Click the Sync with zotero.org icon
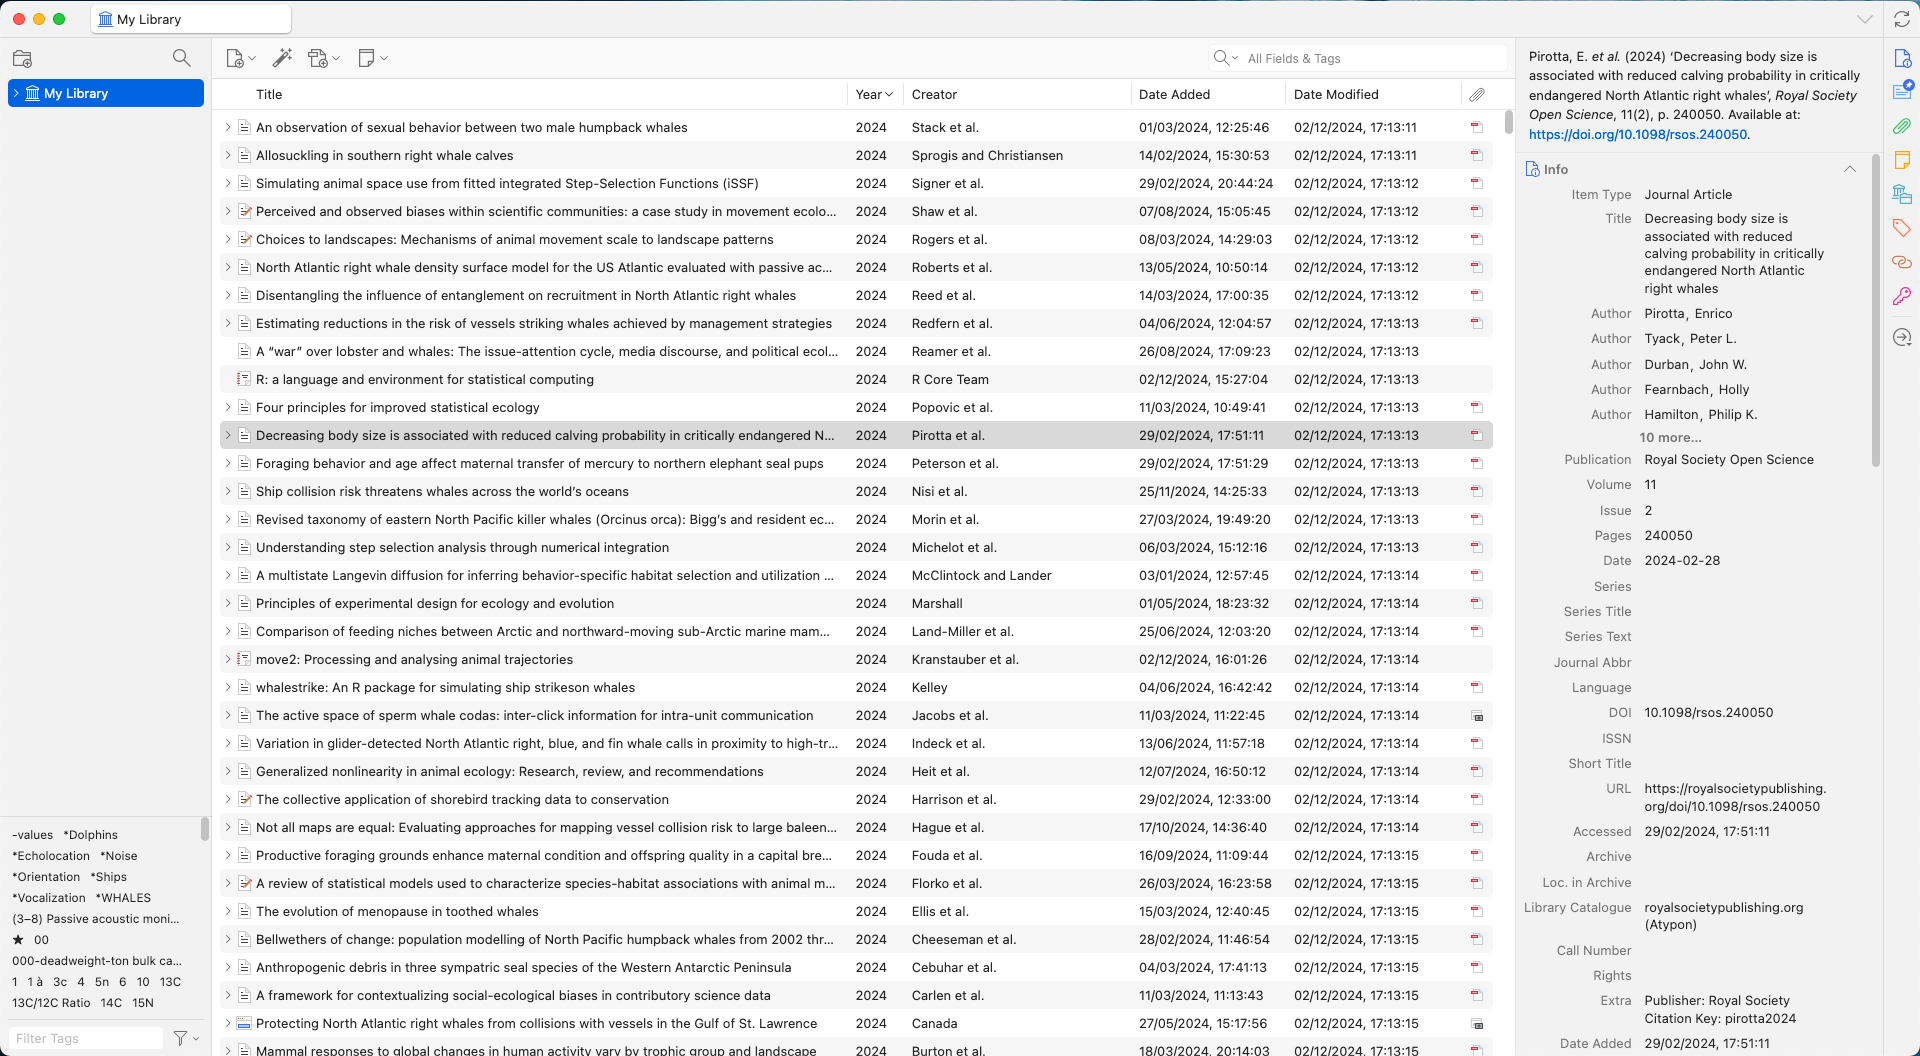This screenshot has width=1920, height=1056. [1901, 20]
